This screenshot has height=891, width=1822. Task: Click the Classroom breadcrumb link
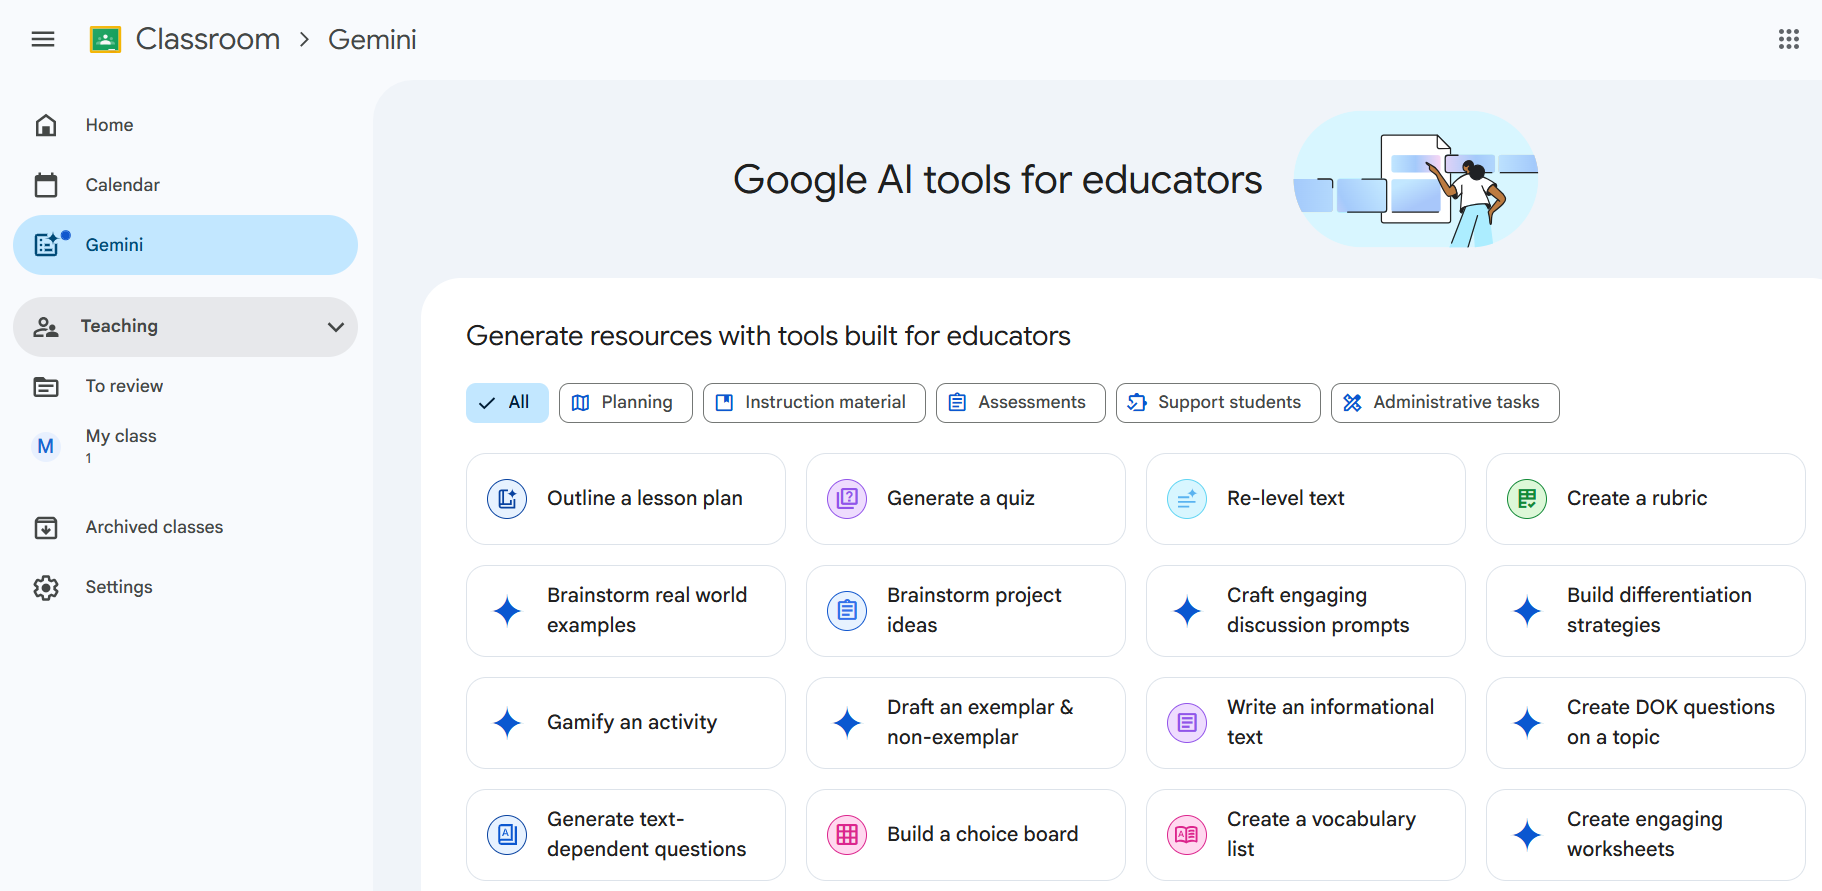(207, 39)
